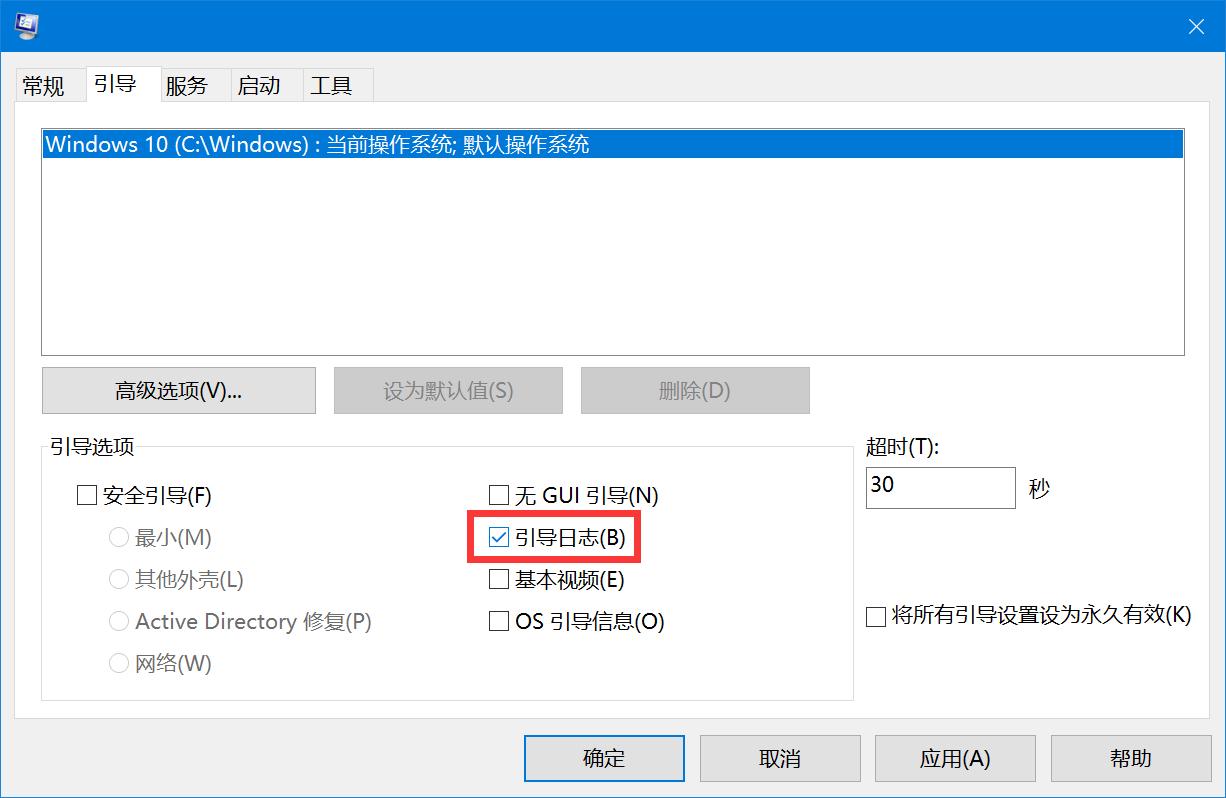Select the 网络 radio button
1226x798 pixels.
click(x=118, y=663)
